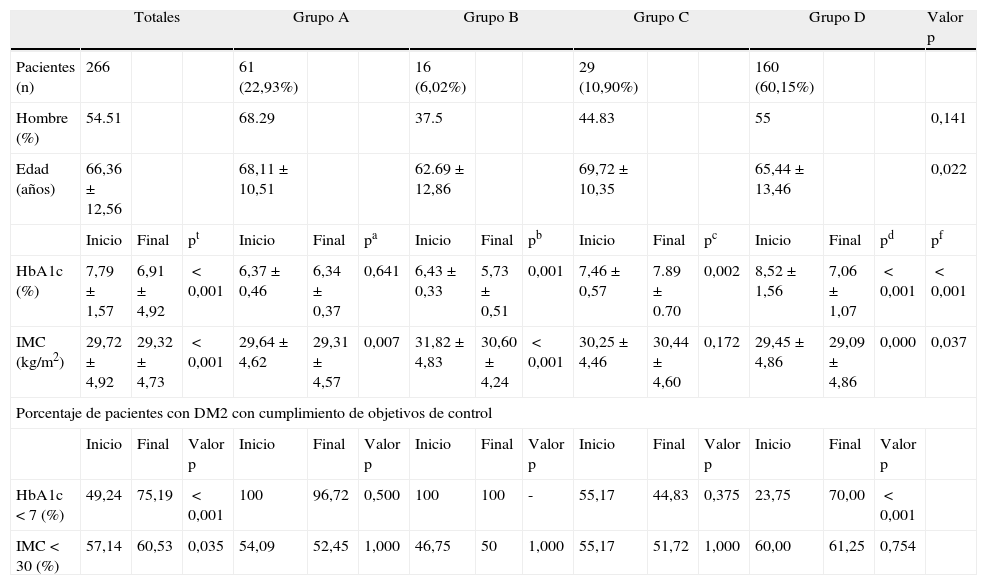Image resolution: width=987 pixels, height=585 pixels.
Task: Select the total patients cell showing 266
Action: click(98, 67)
